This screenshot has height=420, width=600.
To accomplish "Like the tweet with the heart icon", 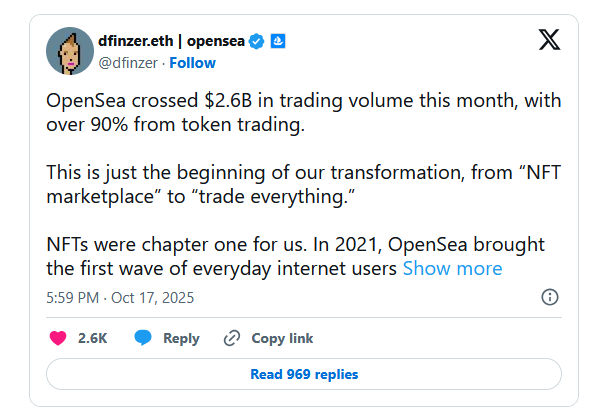I will click(57, 338).
